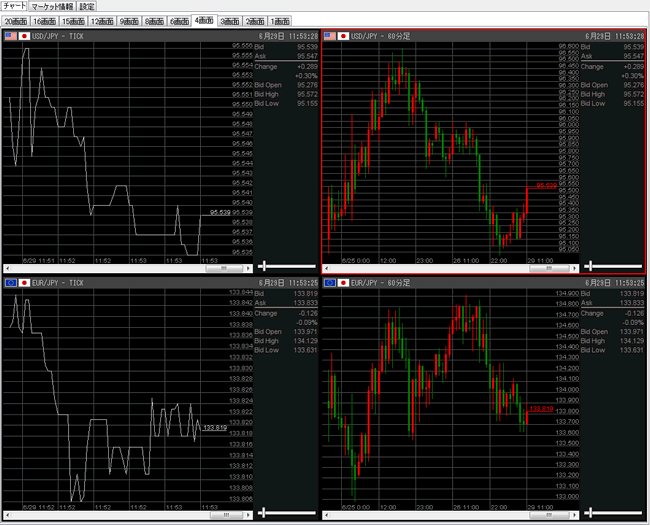This screenshot has height=525, width=650.
Task: Click Japan flag on USD/JPY TICK chart
Action: [x=24, y=36]
